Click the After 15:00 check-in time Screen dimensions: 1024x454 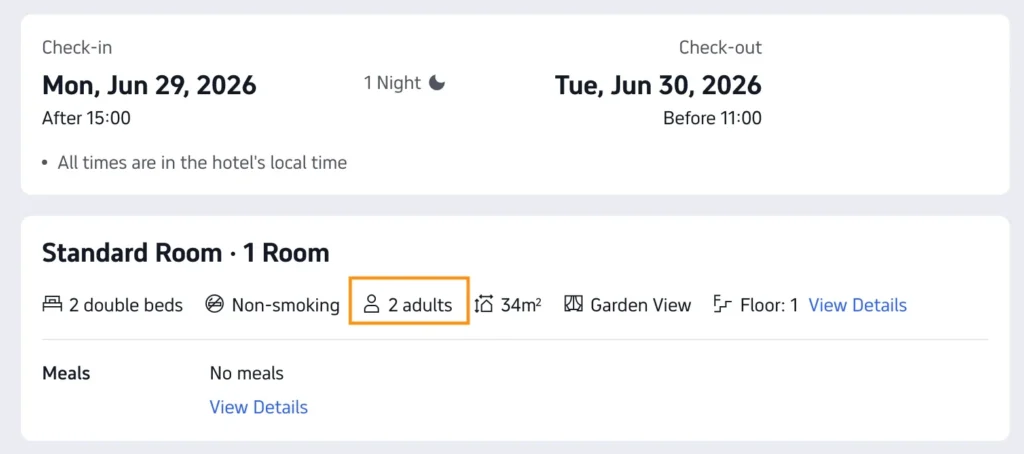pyautogui.click(x=86, y=118)
